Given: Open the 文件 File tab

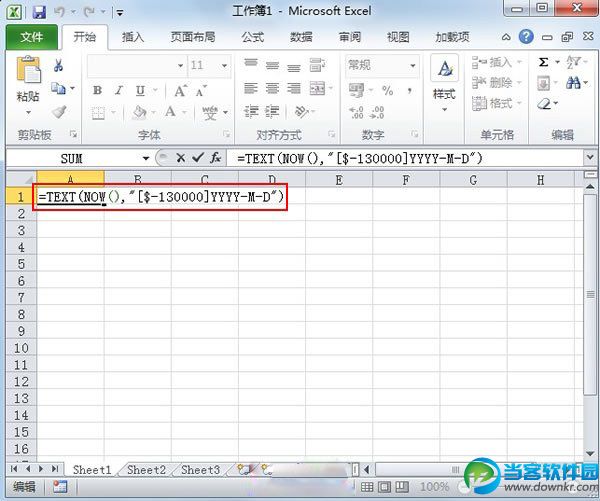Looking at the screenshot, I should 32,37.
